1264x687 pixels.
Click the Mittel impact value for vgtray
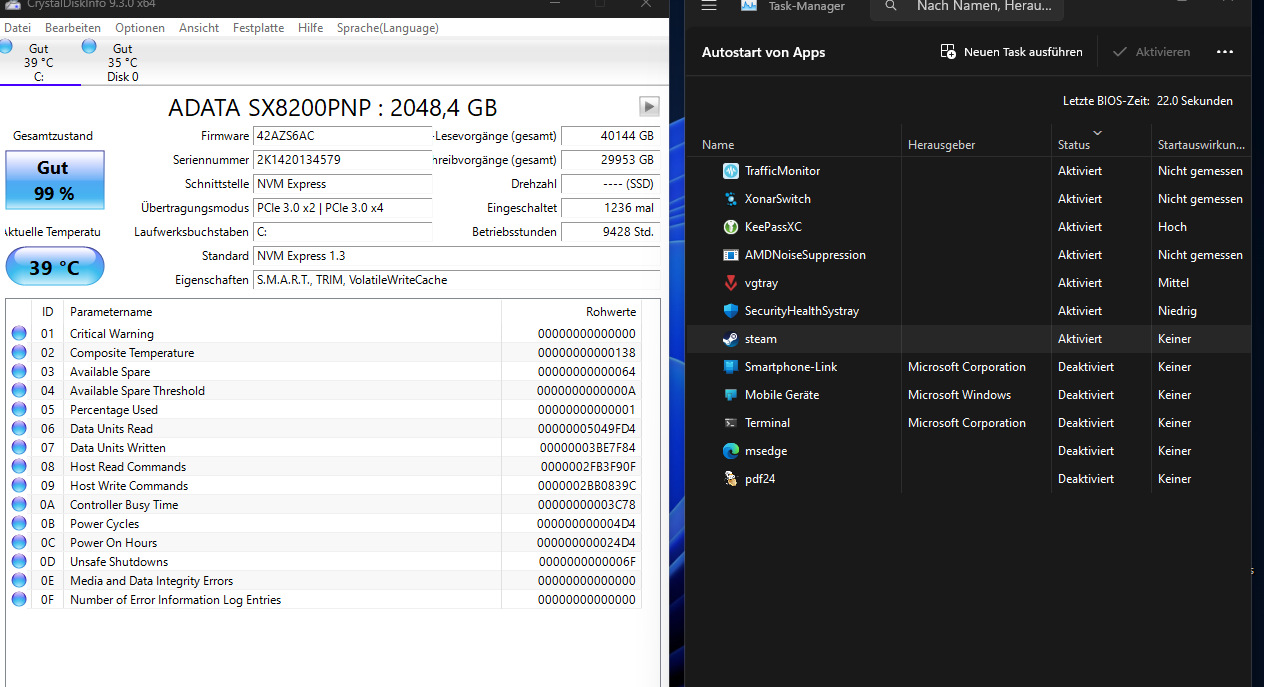(1173, 283)
